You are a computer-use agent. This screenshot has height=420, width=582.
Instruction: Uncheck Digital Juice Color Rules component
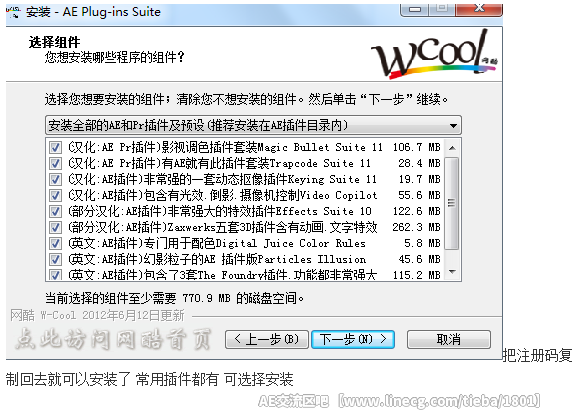click(x=55, y=244)
